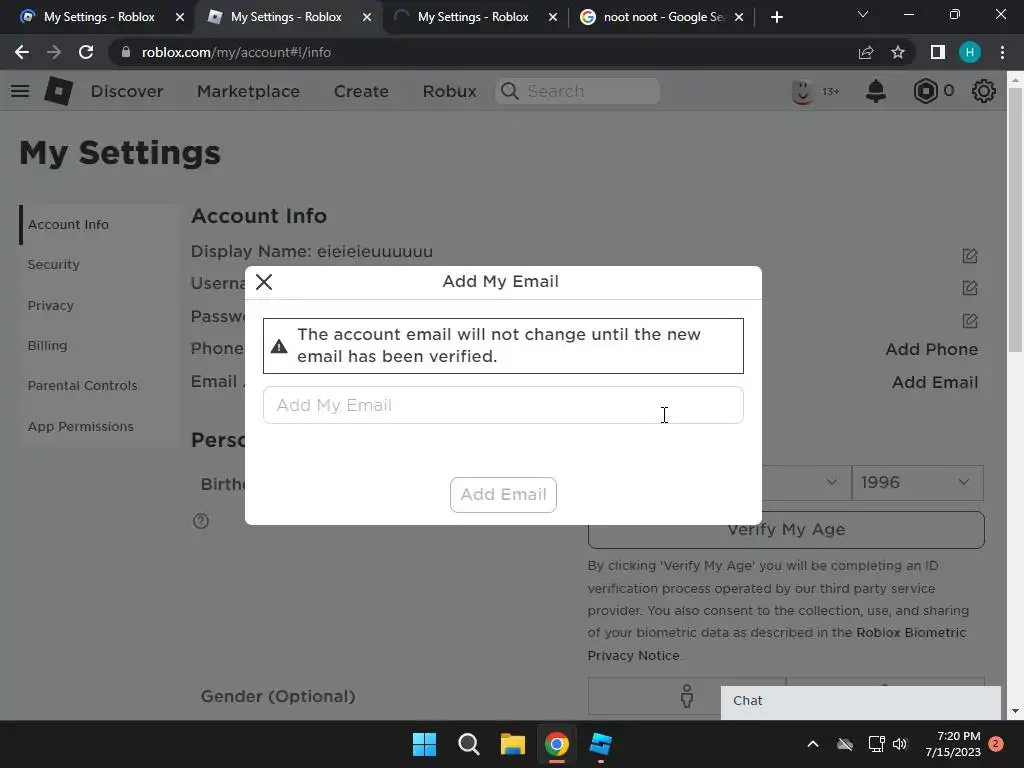1024x768 pixels.
Task: Open the Discover page
Action: point(127,91)
